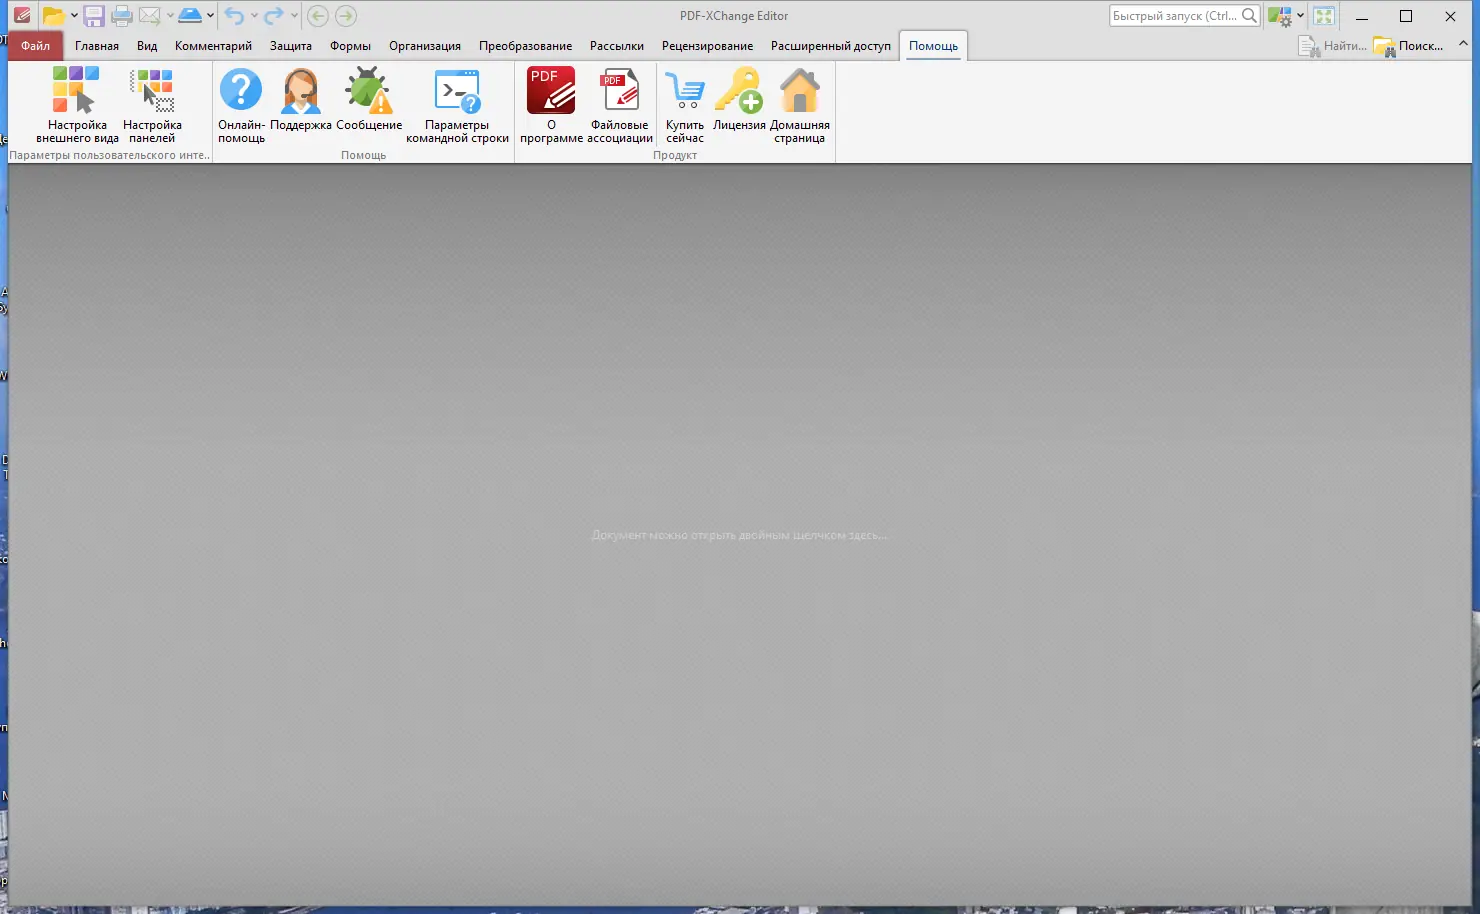Expand the Email dropdown arrow
1480x914 pixels.
(170, 16)
